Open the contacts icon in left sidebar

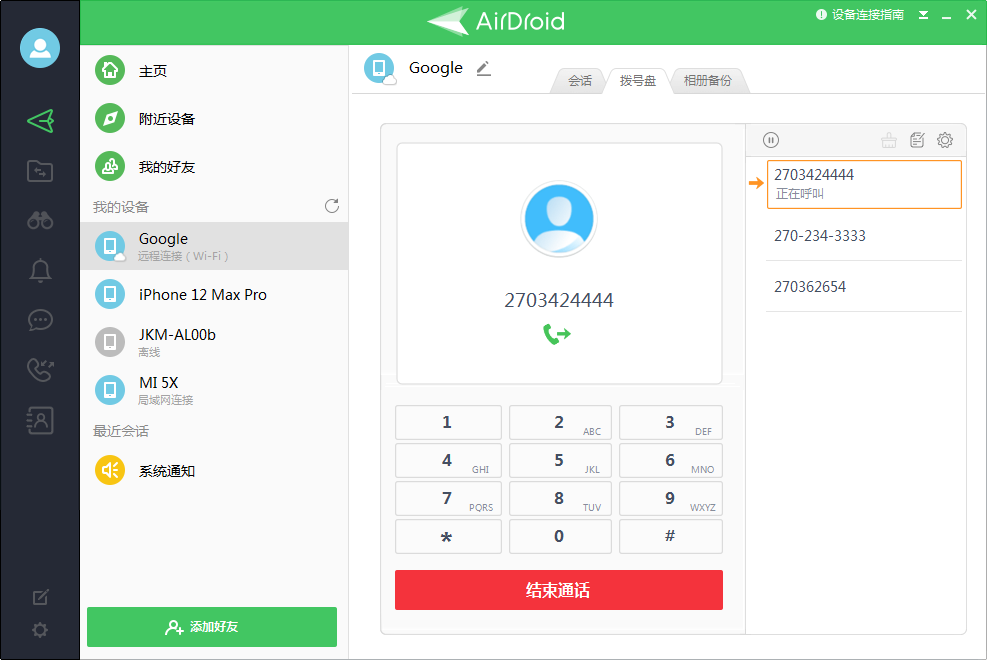[x=40, y=421]
